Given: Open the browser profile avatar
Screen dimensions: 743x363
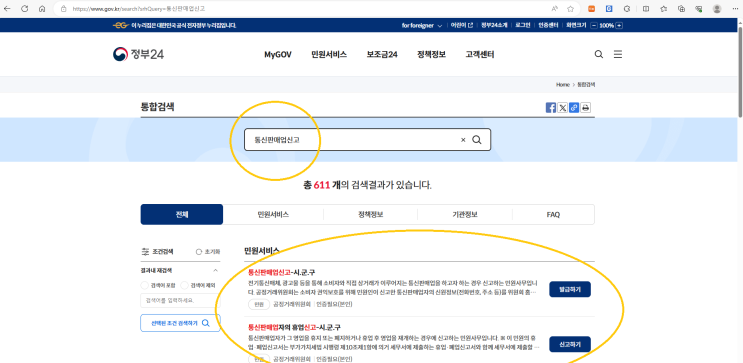Looking at the screenshot, I should tap(717, 9).
